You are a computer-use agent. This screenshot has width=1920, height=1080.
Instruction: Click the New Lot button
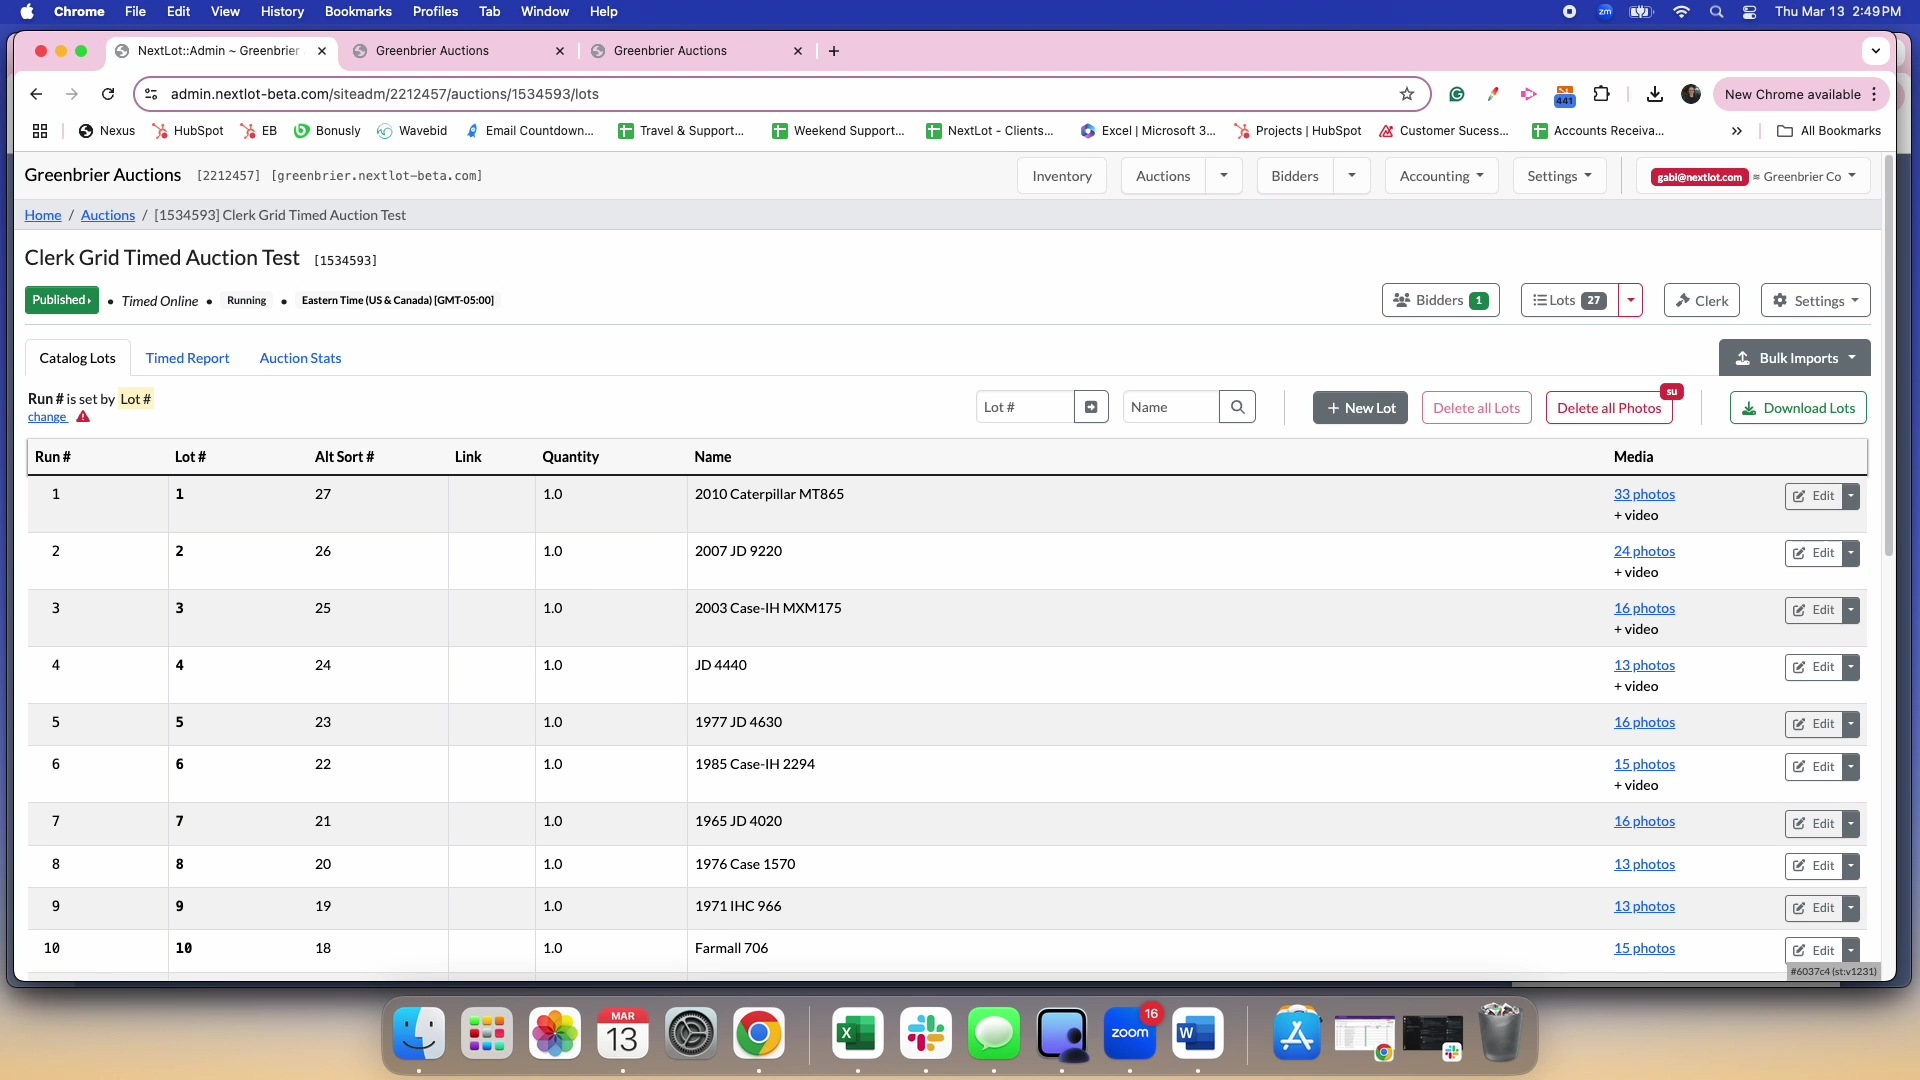[1360, 408]
